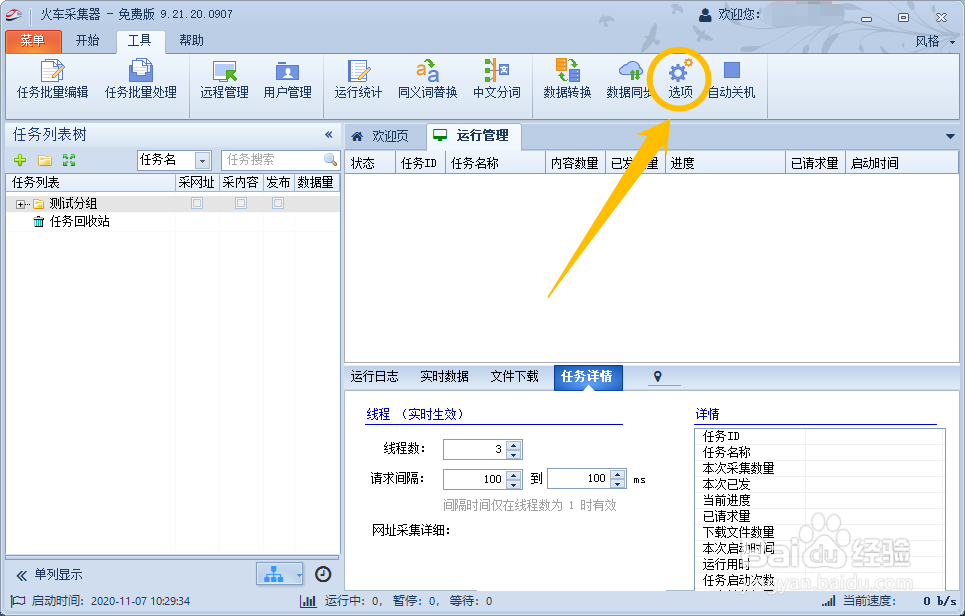
Task: Click the status bar flag icon
Action: (18, 601)
